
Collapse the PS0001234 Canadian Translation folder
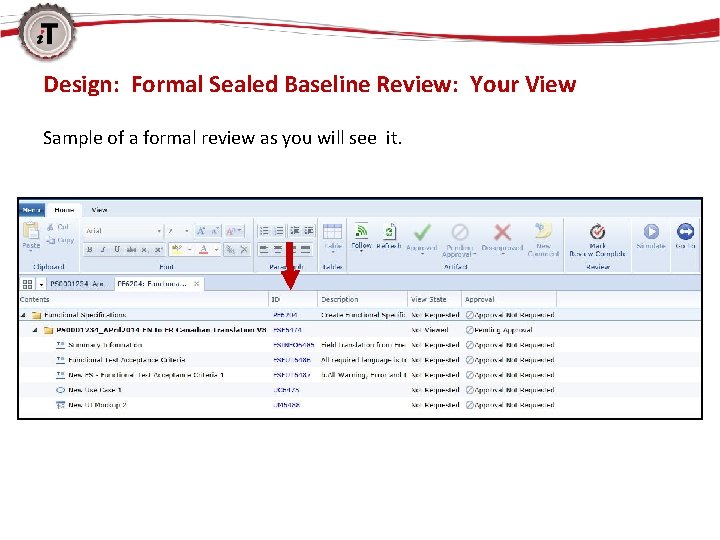click(35, 330)
